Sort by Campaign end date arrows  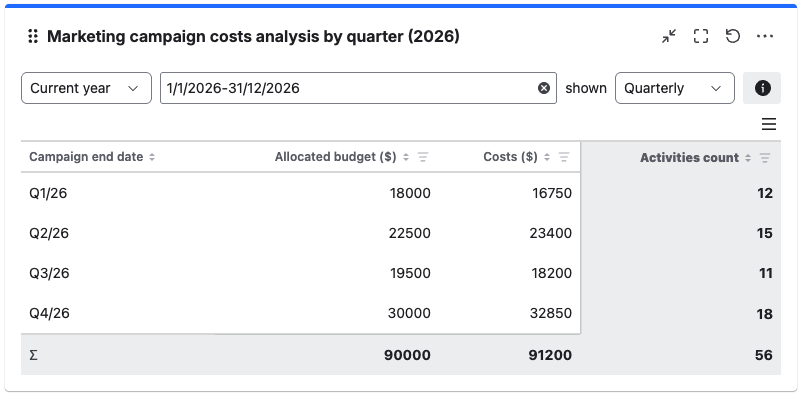pos(152,157)
